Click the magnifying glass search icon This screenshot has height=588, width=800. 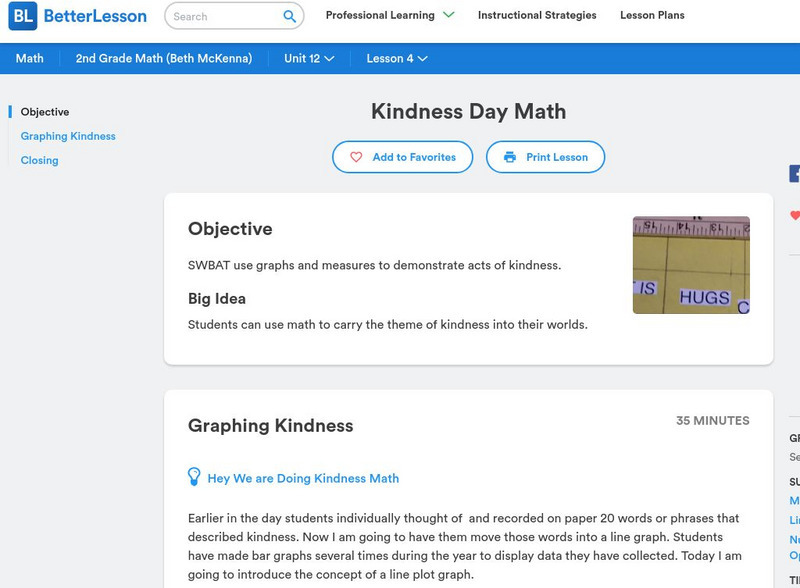pos(289,16)
